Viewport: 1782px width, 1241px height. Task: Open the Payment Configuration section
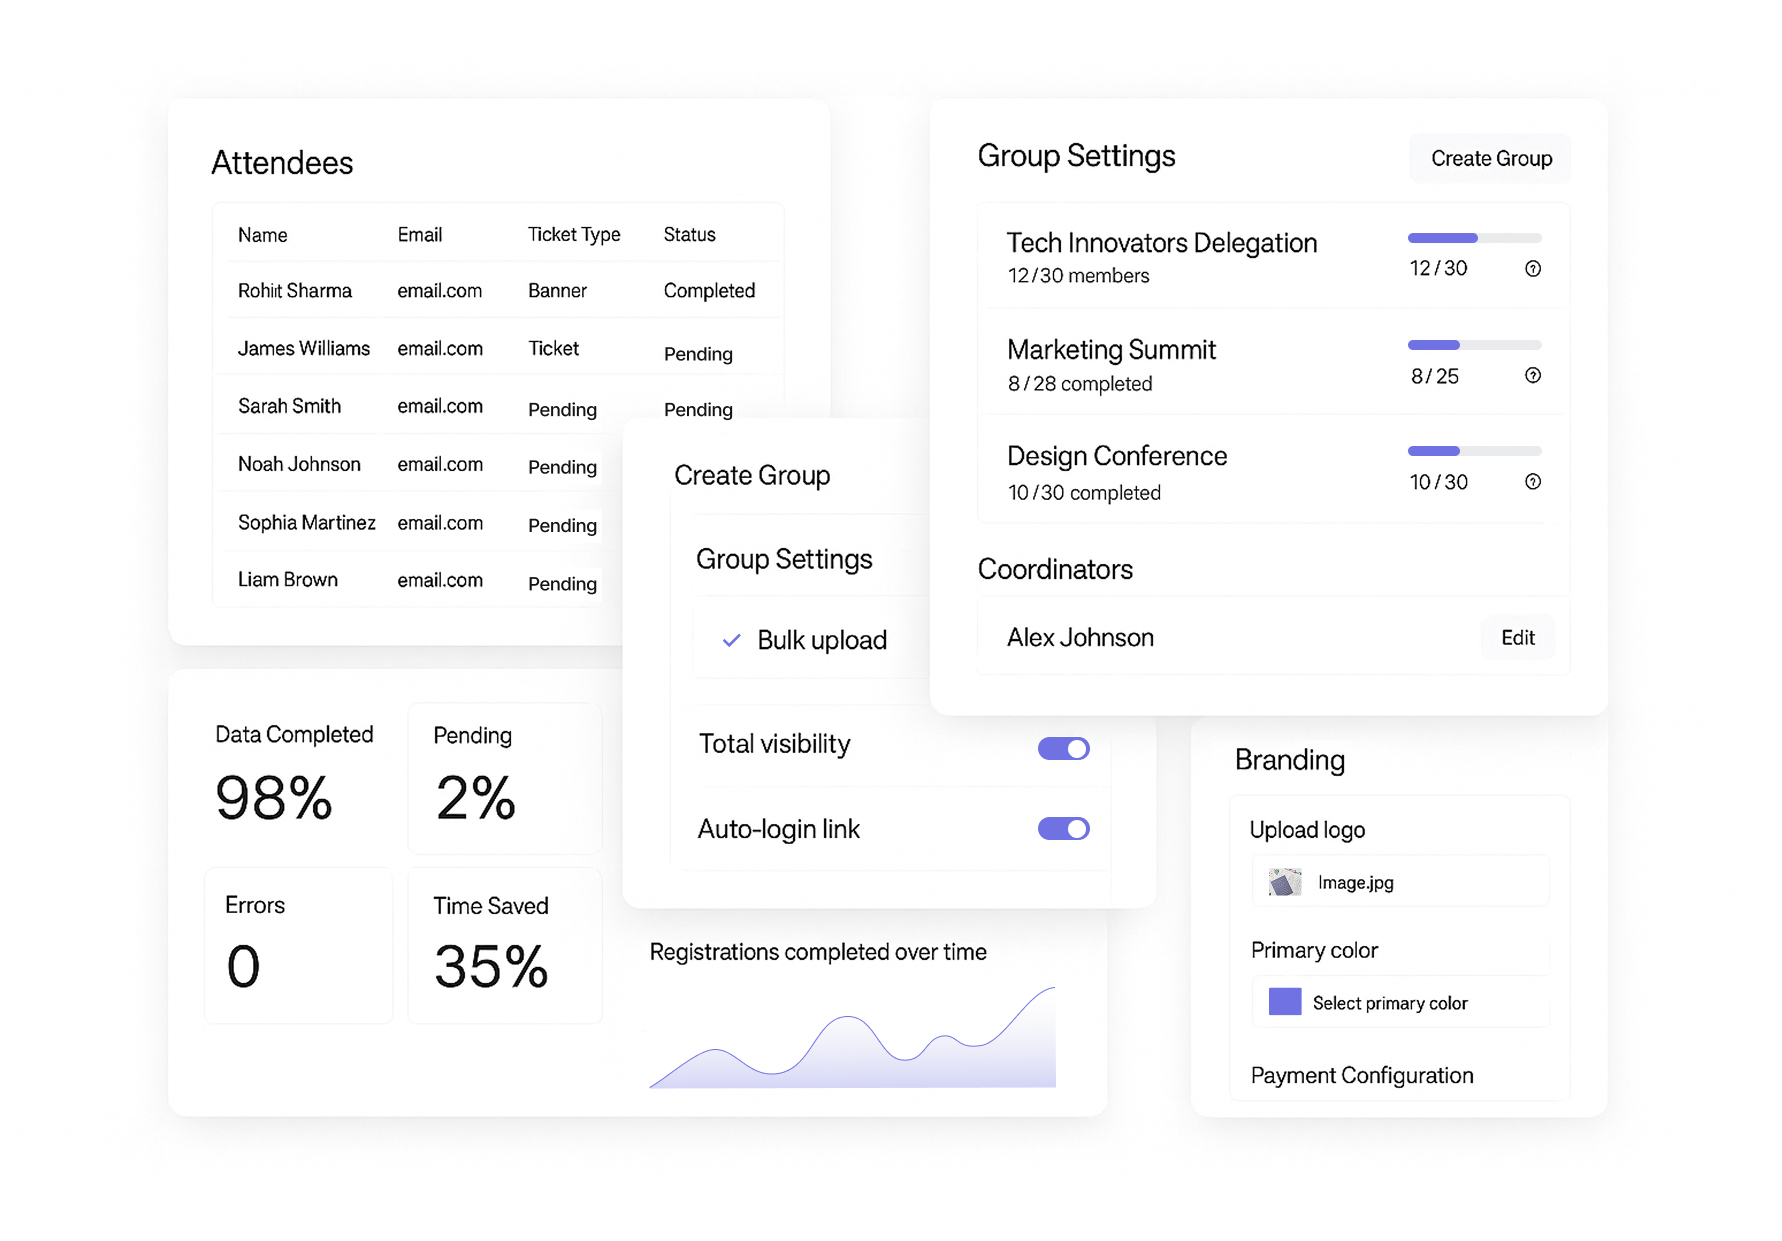click(1362, 1075)
